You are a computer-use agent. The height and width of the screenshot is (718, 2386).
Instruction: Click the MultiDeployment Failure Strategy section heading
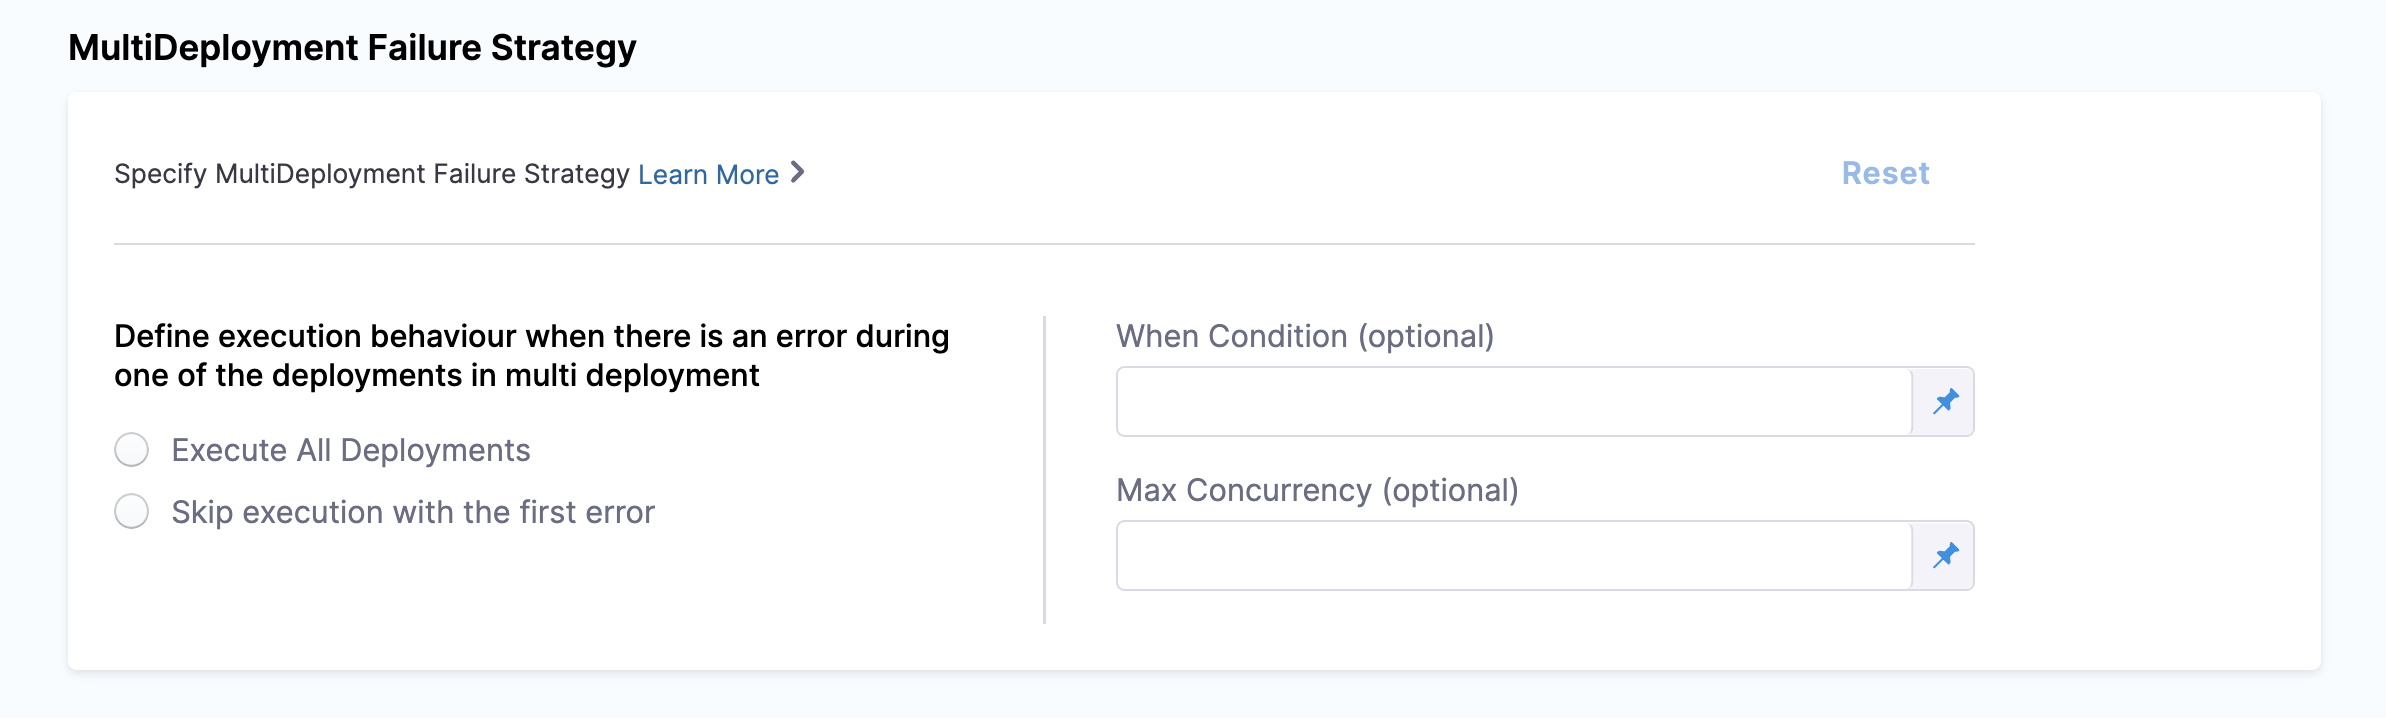pyautogui.click(x=352, y=48)
